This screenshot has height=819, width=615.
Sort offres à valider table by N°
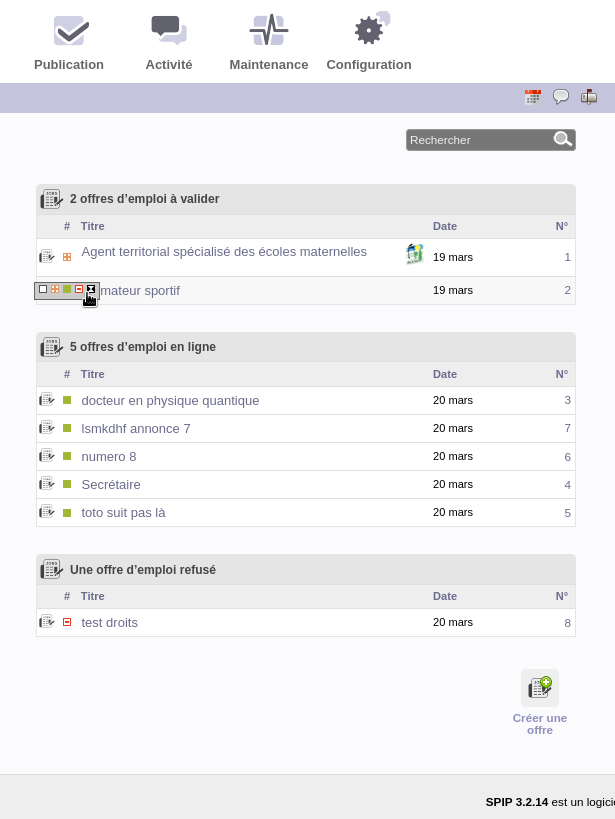click(x=562, y=226)
